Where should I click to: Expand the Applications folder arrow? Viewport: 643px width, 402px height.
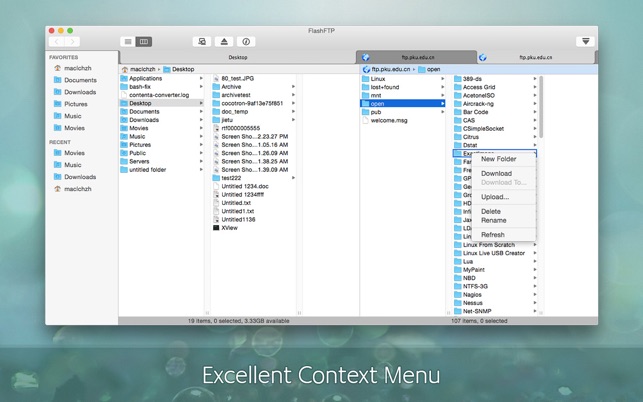tap(202, 78)
